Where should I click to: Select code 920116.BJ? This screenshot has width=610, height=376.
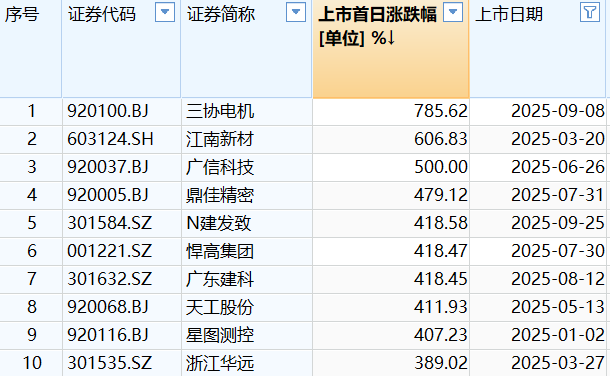108,335
